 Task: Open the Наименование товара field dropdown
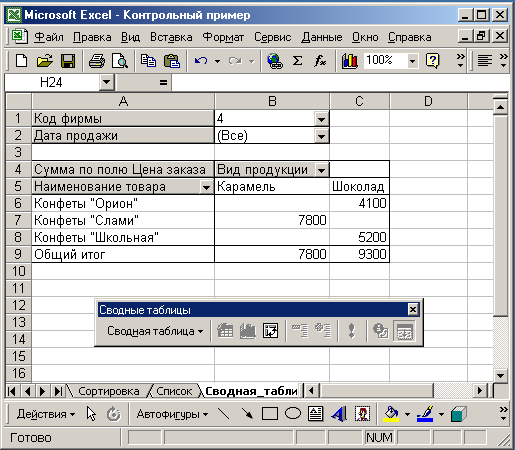206,187
